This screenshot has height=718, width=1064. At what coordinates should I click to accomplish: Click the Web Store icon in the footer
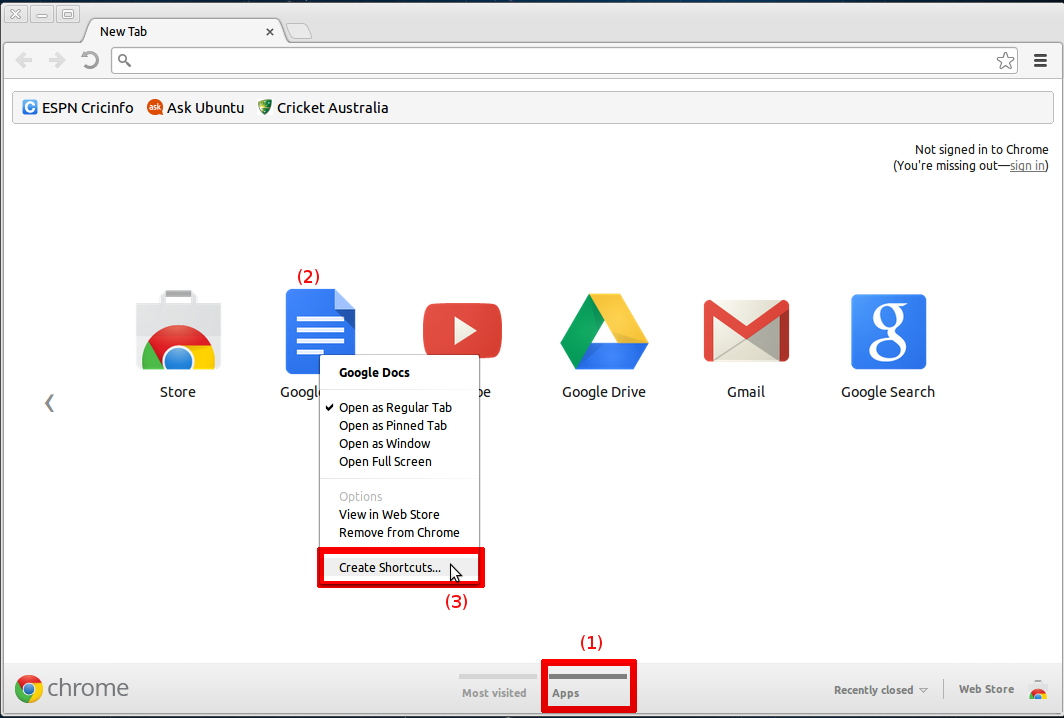1038,690
